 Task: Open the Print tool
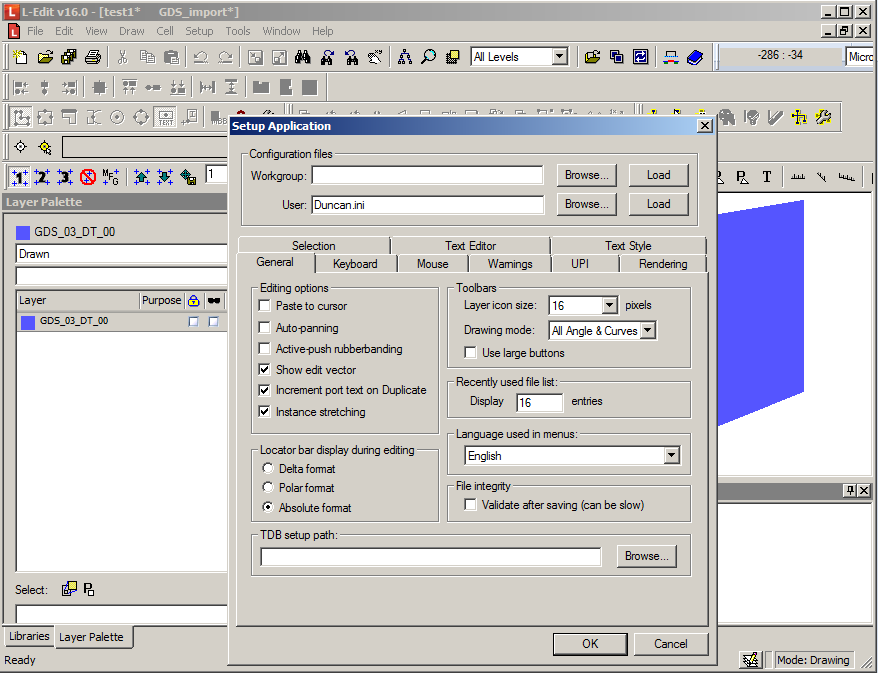click(x=92, y=57)
